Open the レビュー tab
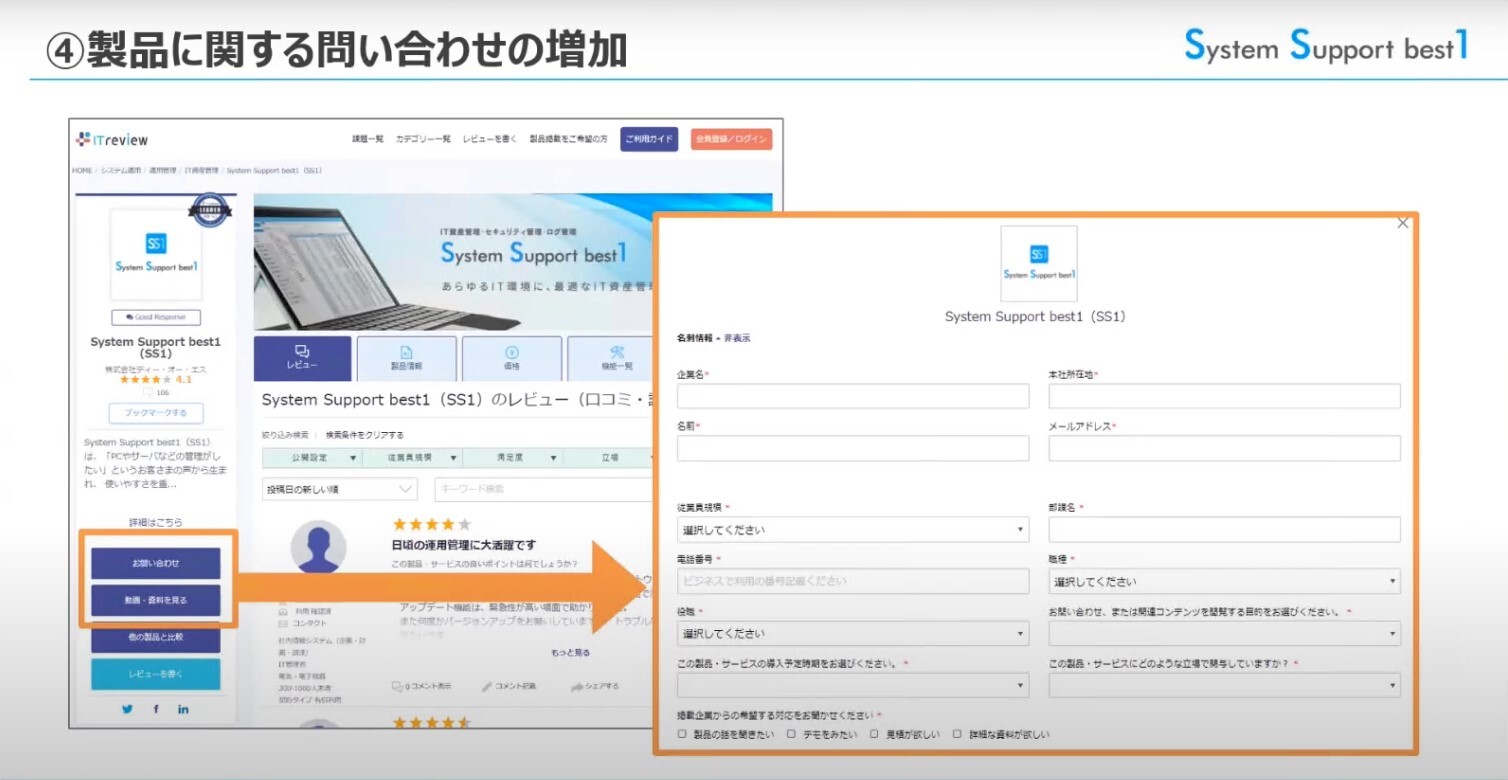 (303, 358)
